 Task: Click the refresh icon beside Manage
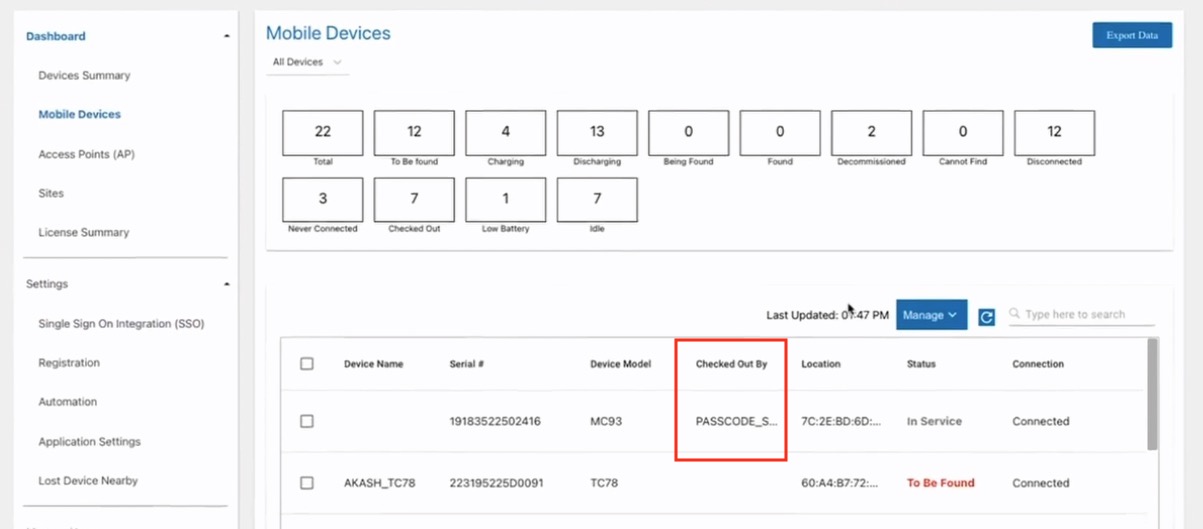[986, 316]
